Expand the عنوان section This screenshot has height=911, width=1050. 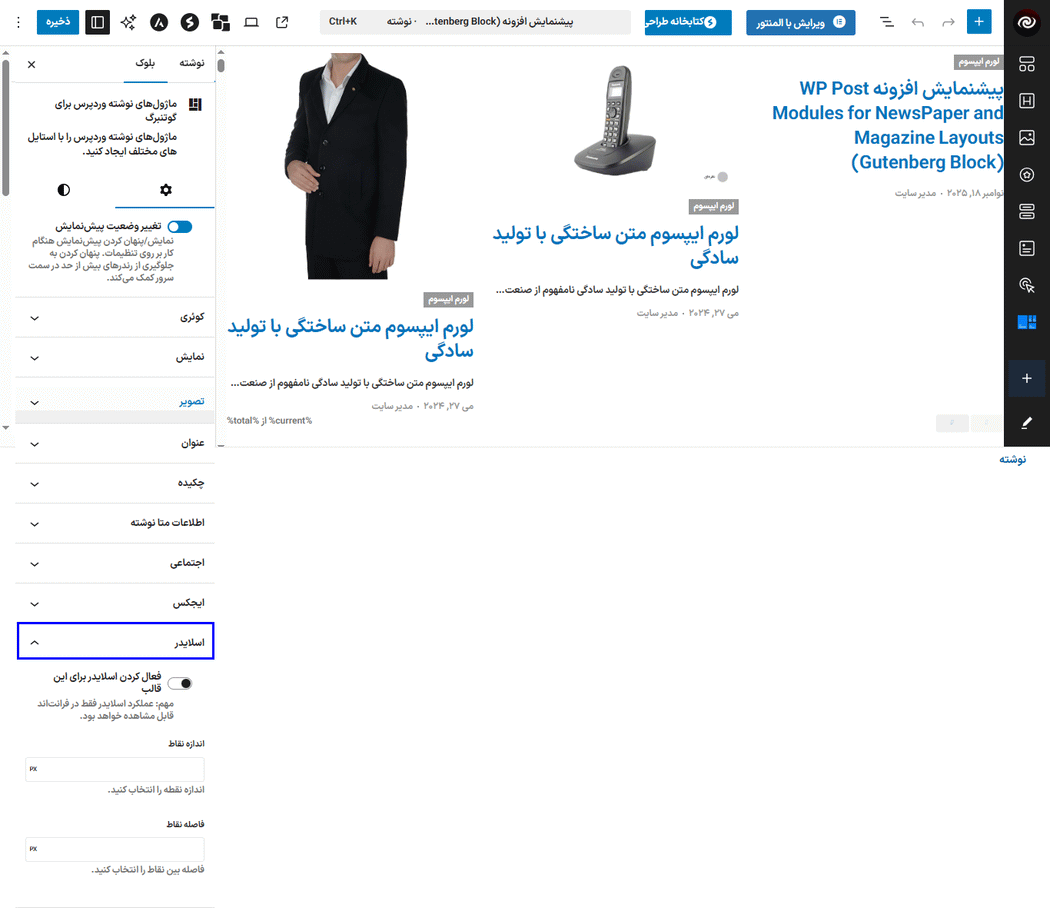tap(115, 442)
